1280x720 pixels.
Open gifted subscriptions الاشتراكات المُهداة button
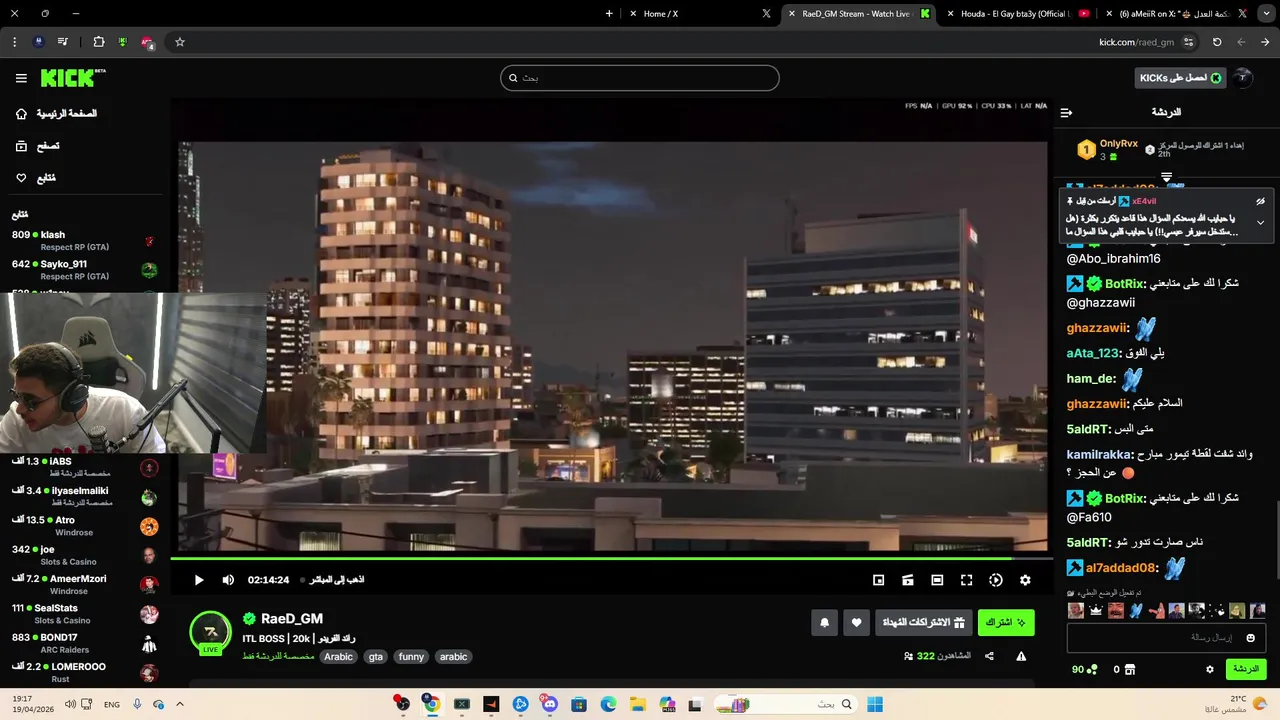(x=923, y=622)
